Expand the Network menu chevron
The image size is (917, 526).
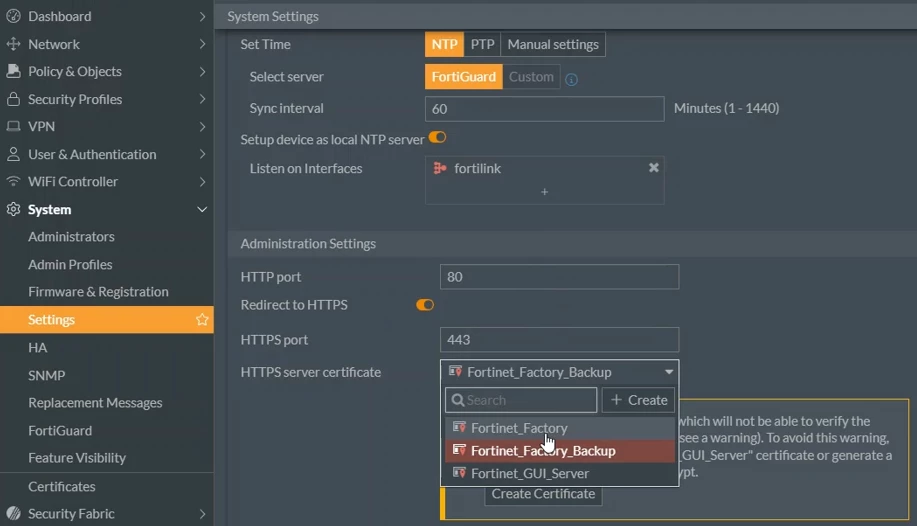click(x=202, y=44)
